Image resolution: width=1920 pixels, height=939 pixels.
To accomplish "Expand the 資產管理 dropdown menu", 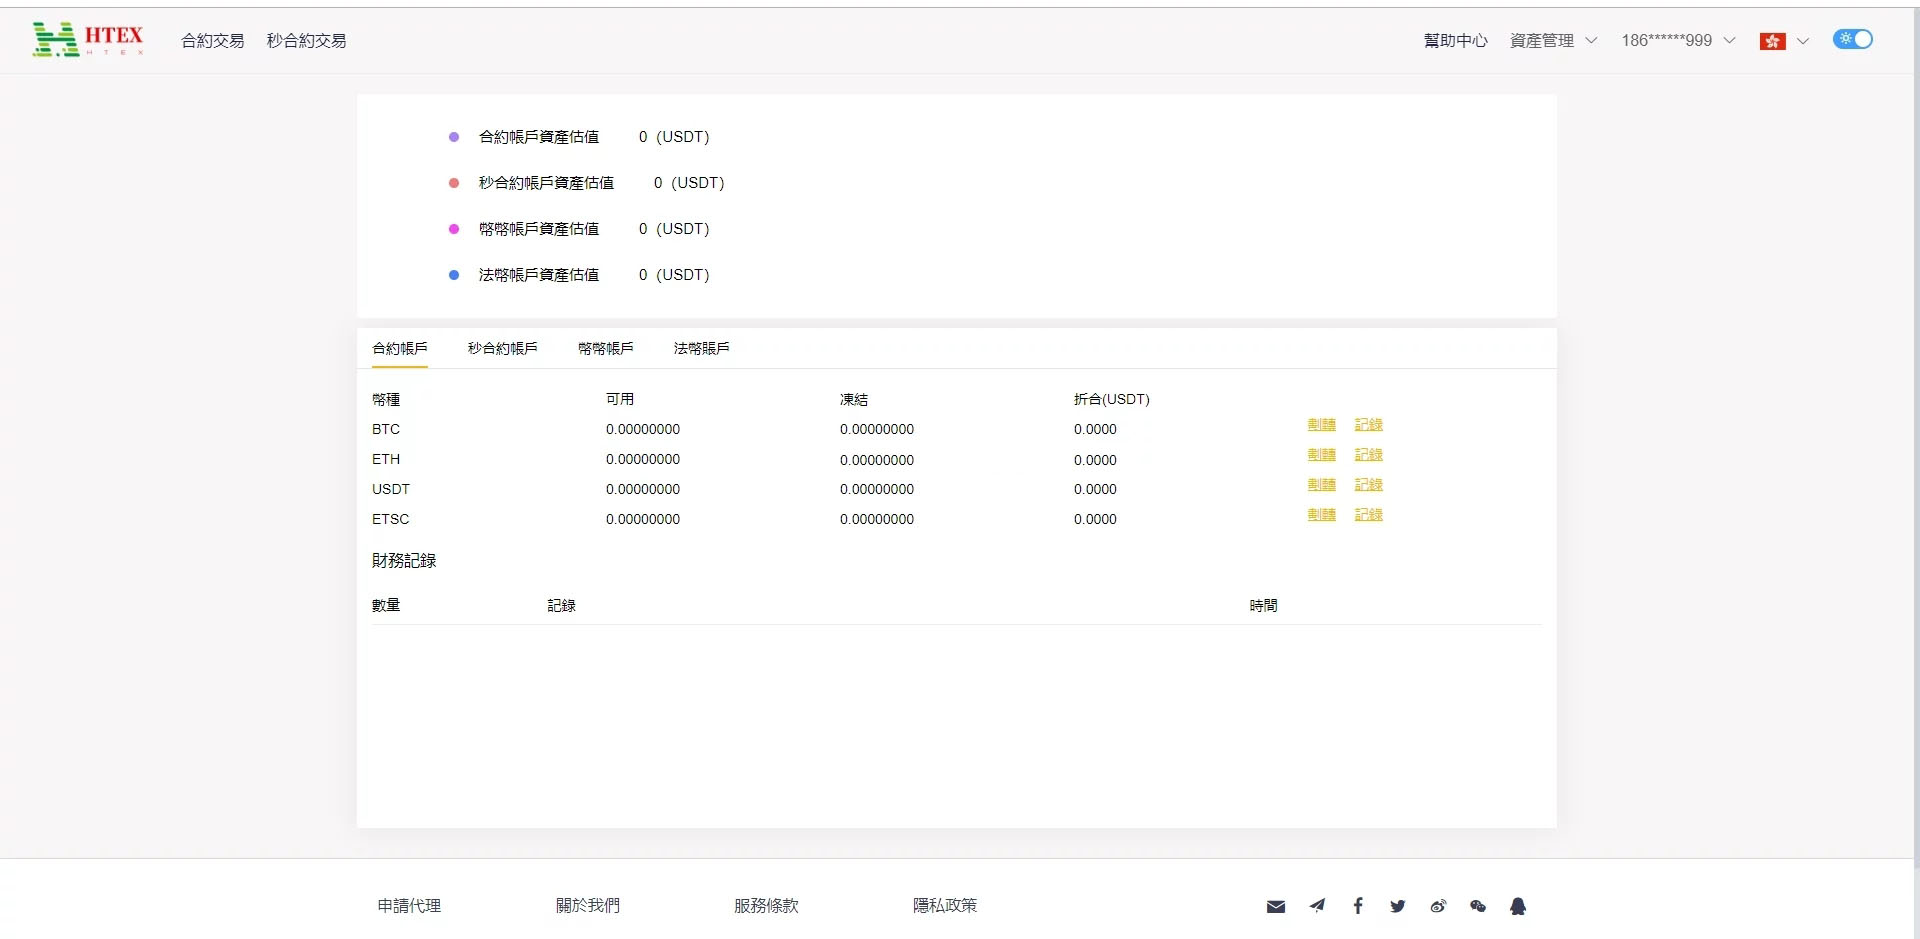I will [1552, 41].
